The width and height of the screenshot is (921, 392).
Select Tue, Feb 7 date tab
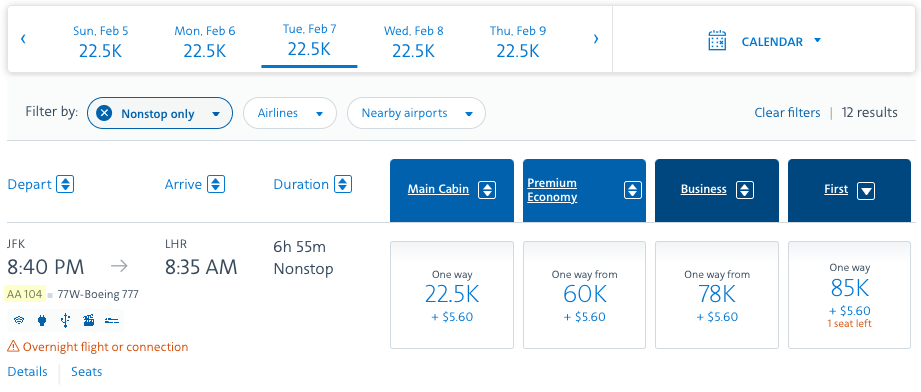point(309,40)
